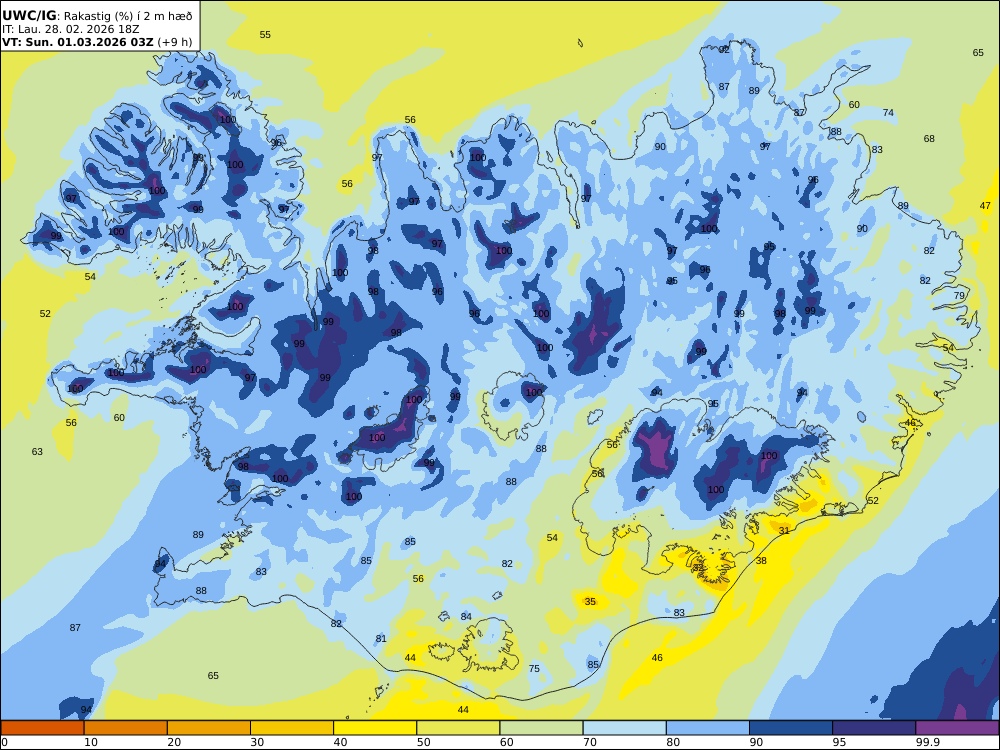Click the map value '68' in the northeast sea
Viewport: 1000px width, 750px height.
(x=929, y=138)
